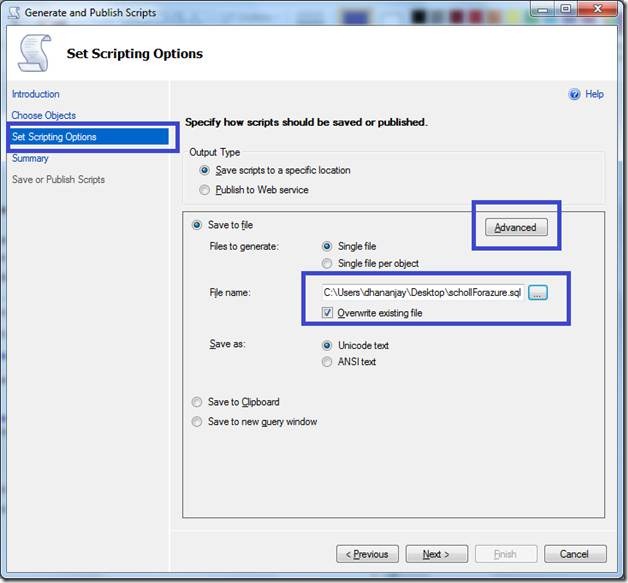Go back with Previous button
This screenshot has width=628, height=583.
367,554
